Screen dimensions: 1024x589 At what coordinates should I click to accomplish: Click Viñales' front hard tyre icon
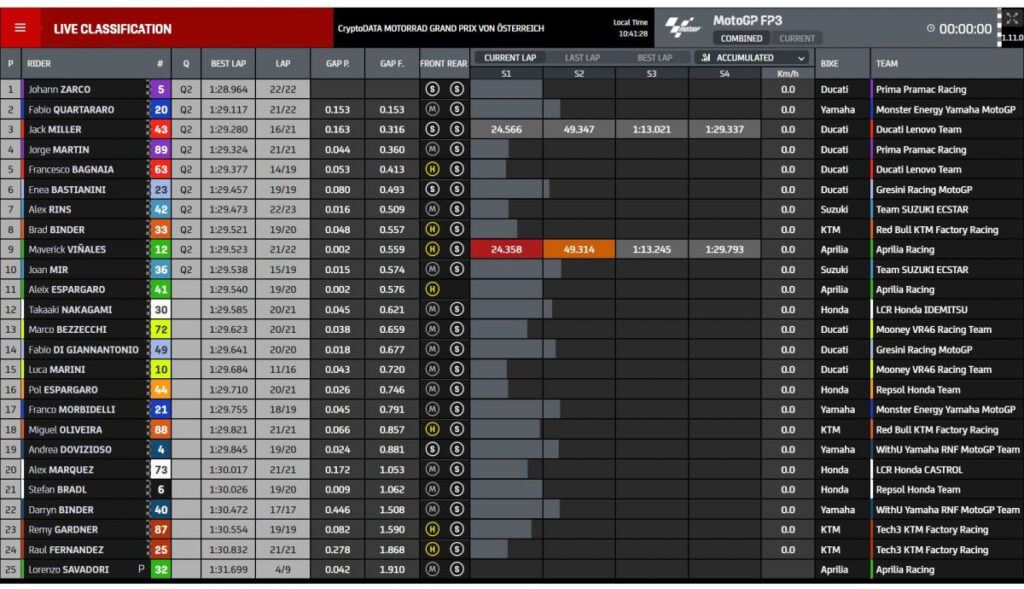pos(432,249)
